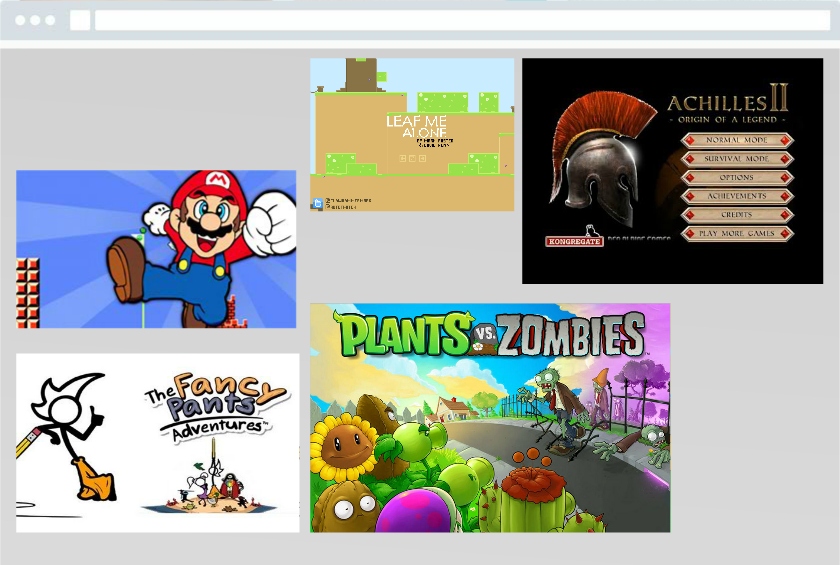Select Survival Mode in Achilles II menu
This screenshot has width=840, height=565.
tap(737, 159)
